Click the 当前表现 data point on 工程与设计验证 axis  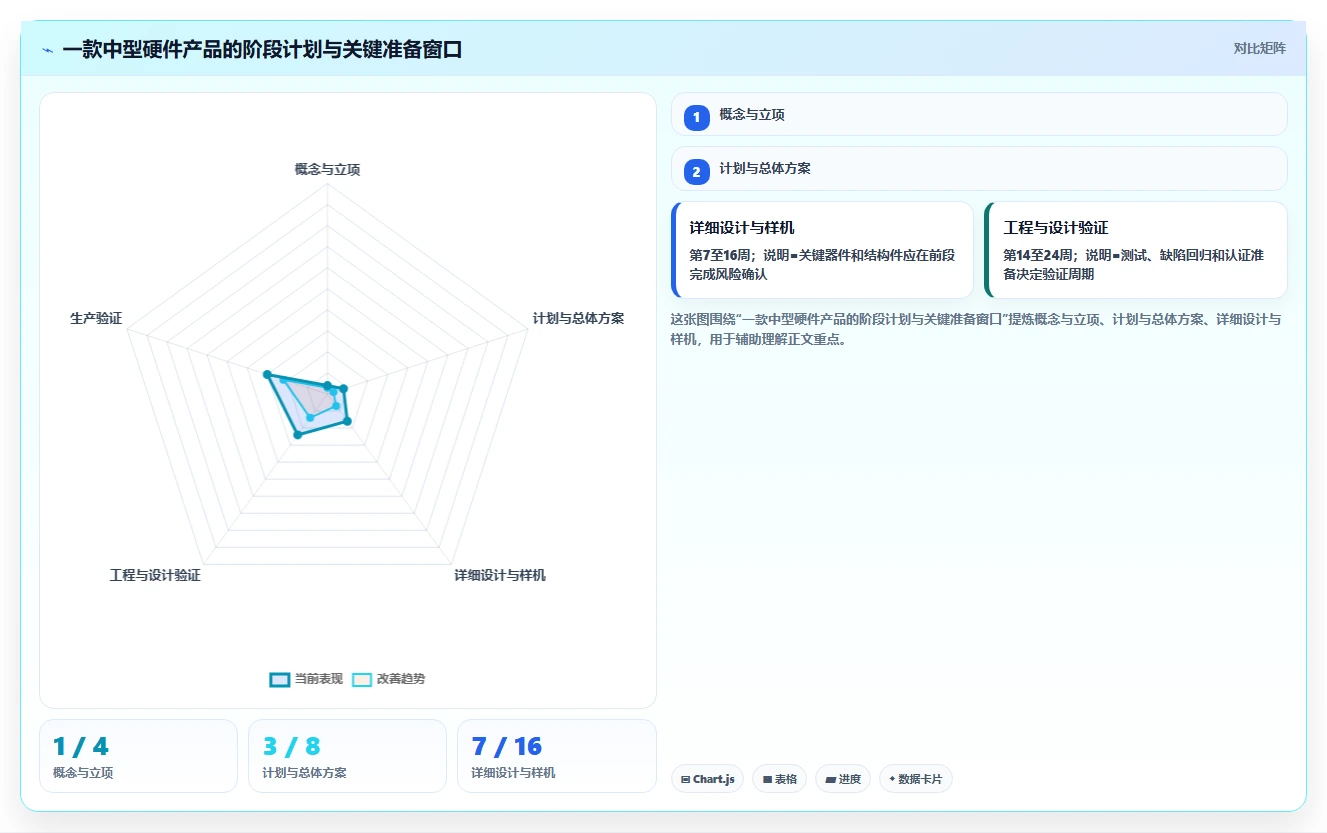[296, 434]
